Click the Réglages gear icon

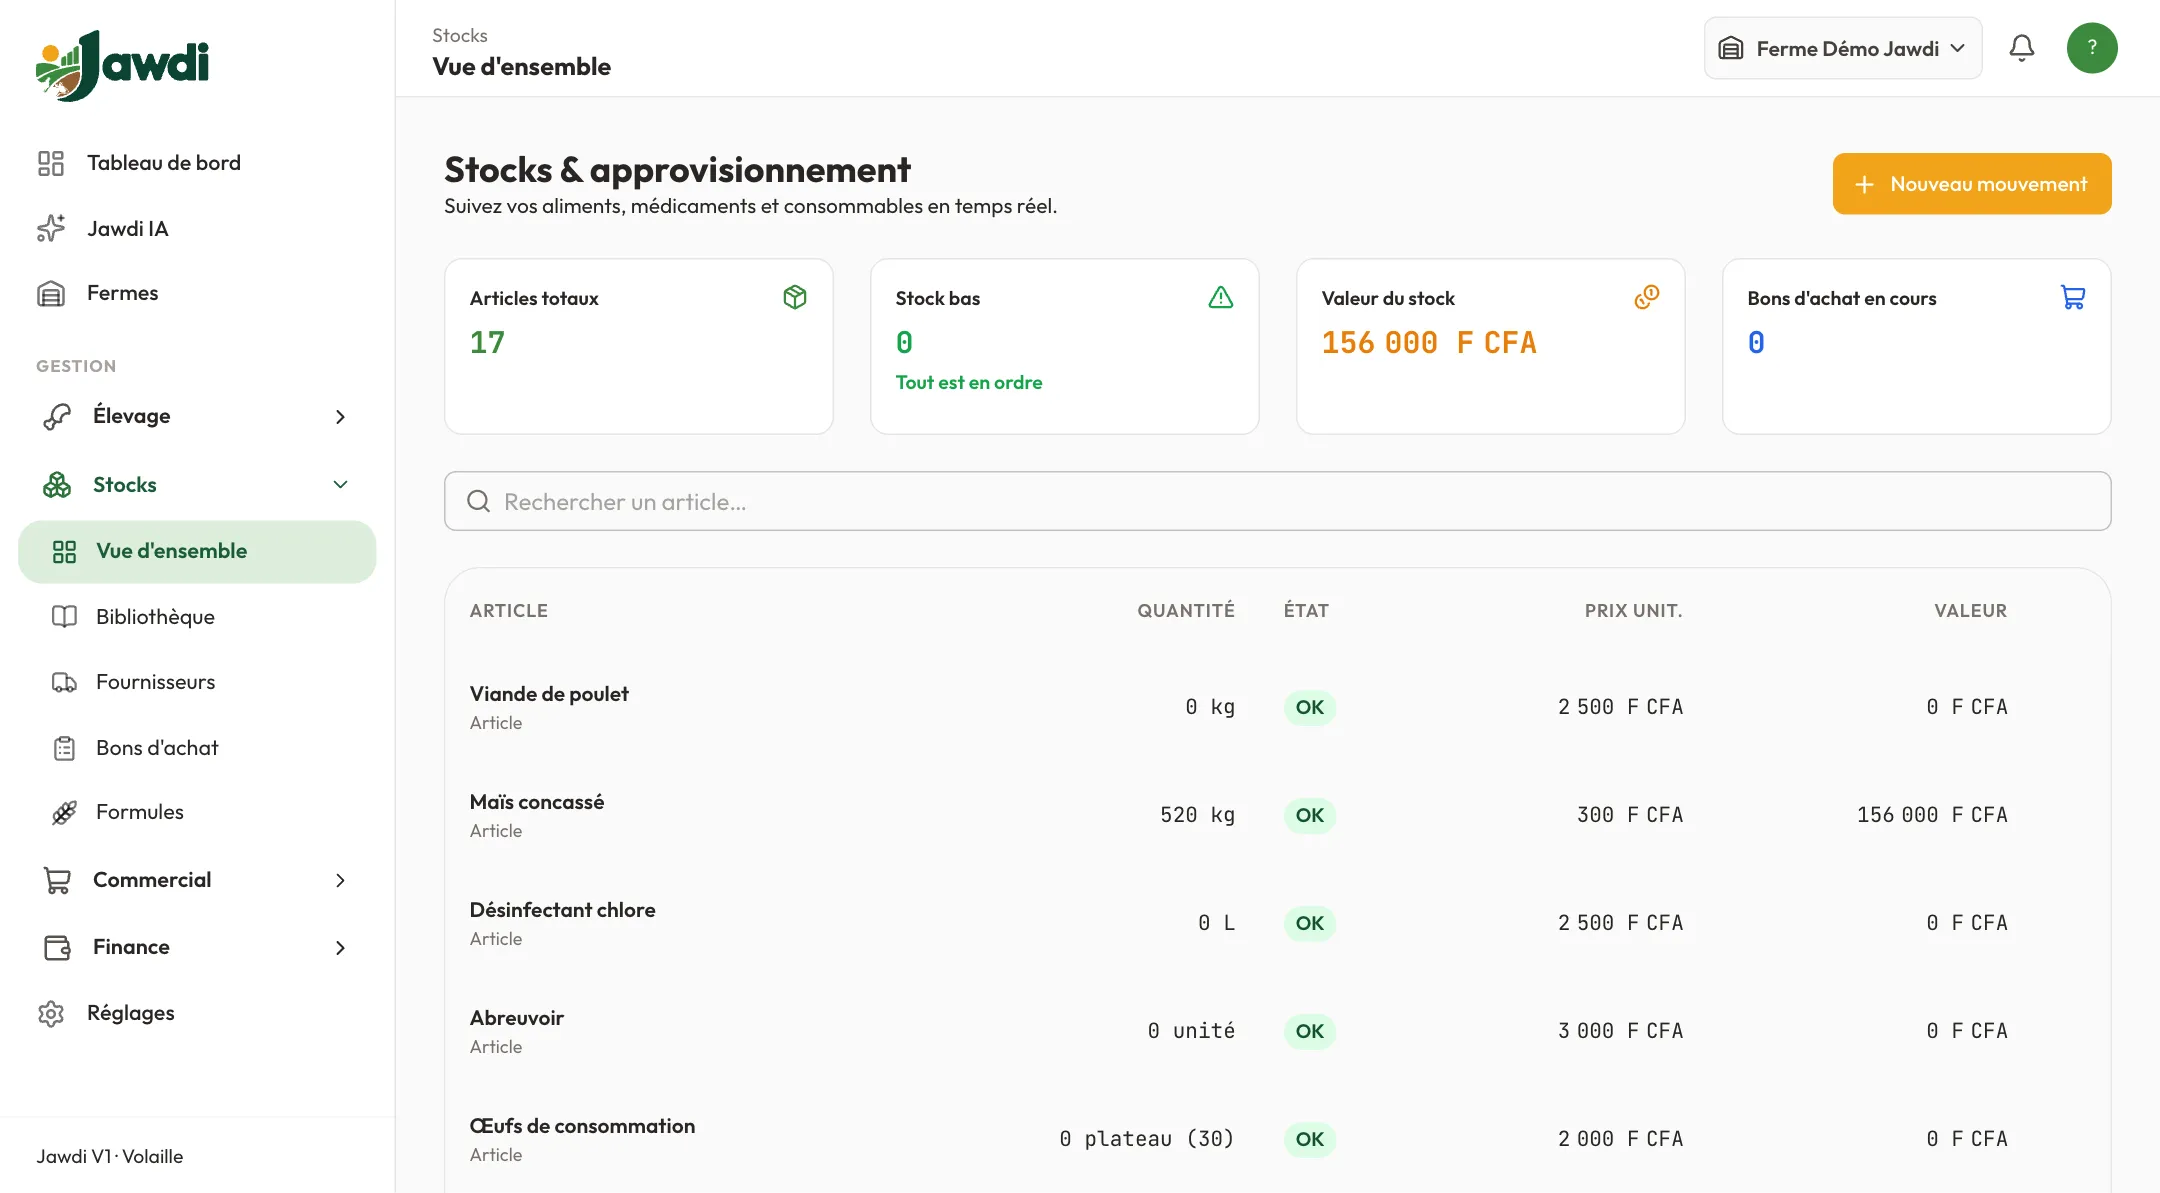[51, 1013]
